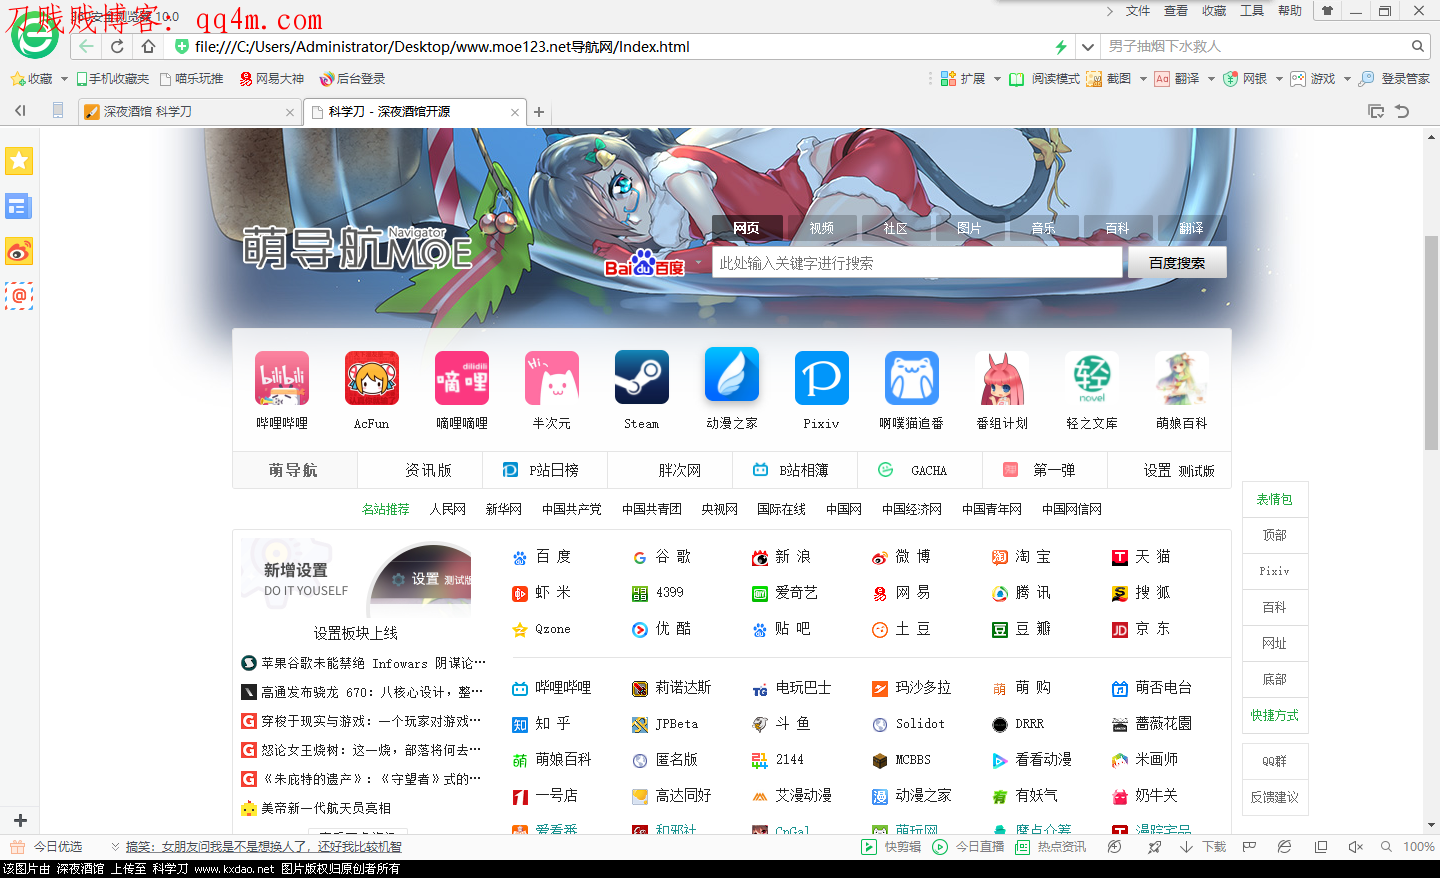This screenshot has width=1440, height=878.
Task: Expand the 收藏 bookmarks dropdown arrow
Action: (64, 79)
